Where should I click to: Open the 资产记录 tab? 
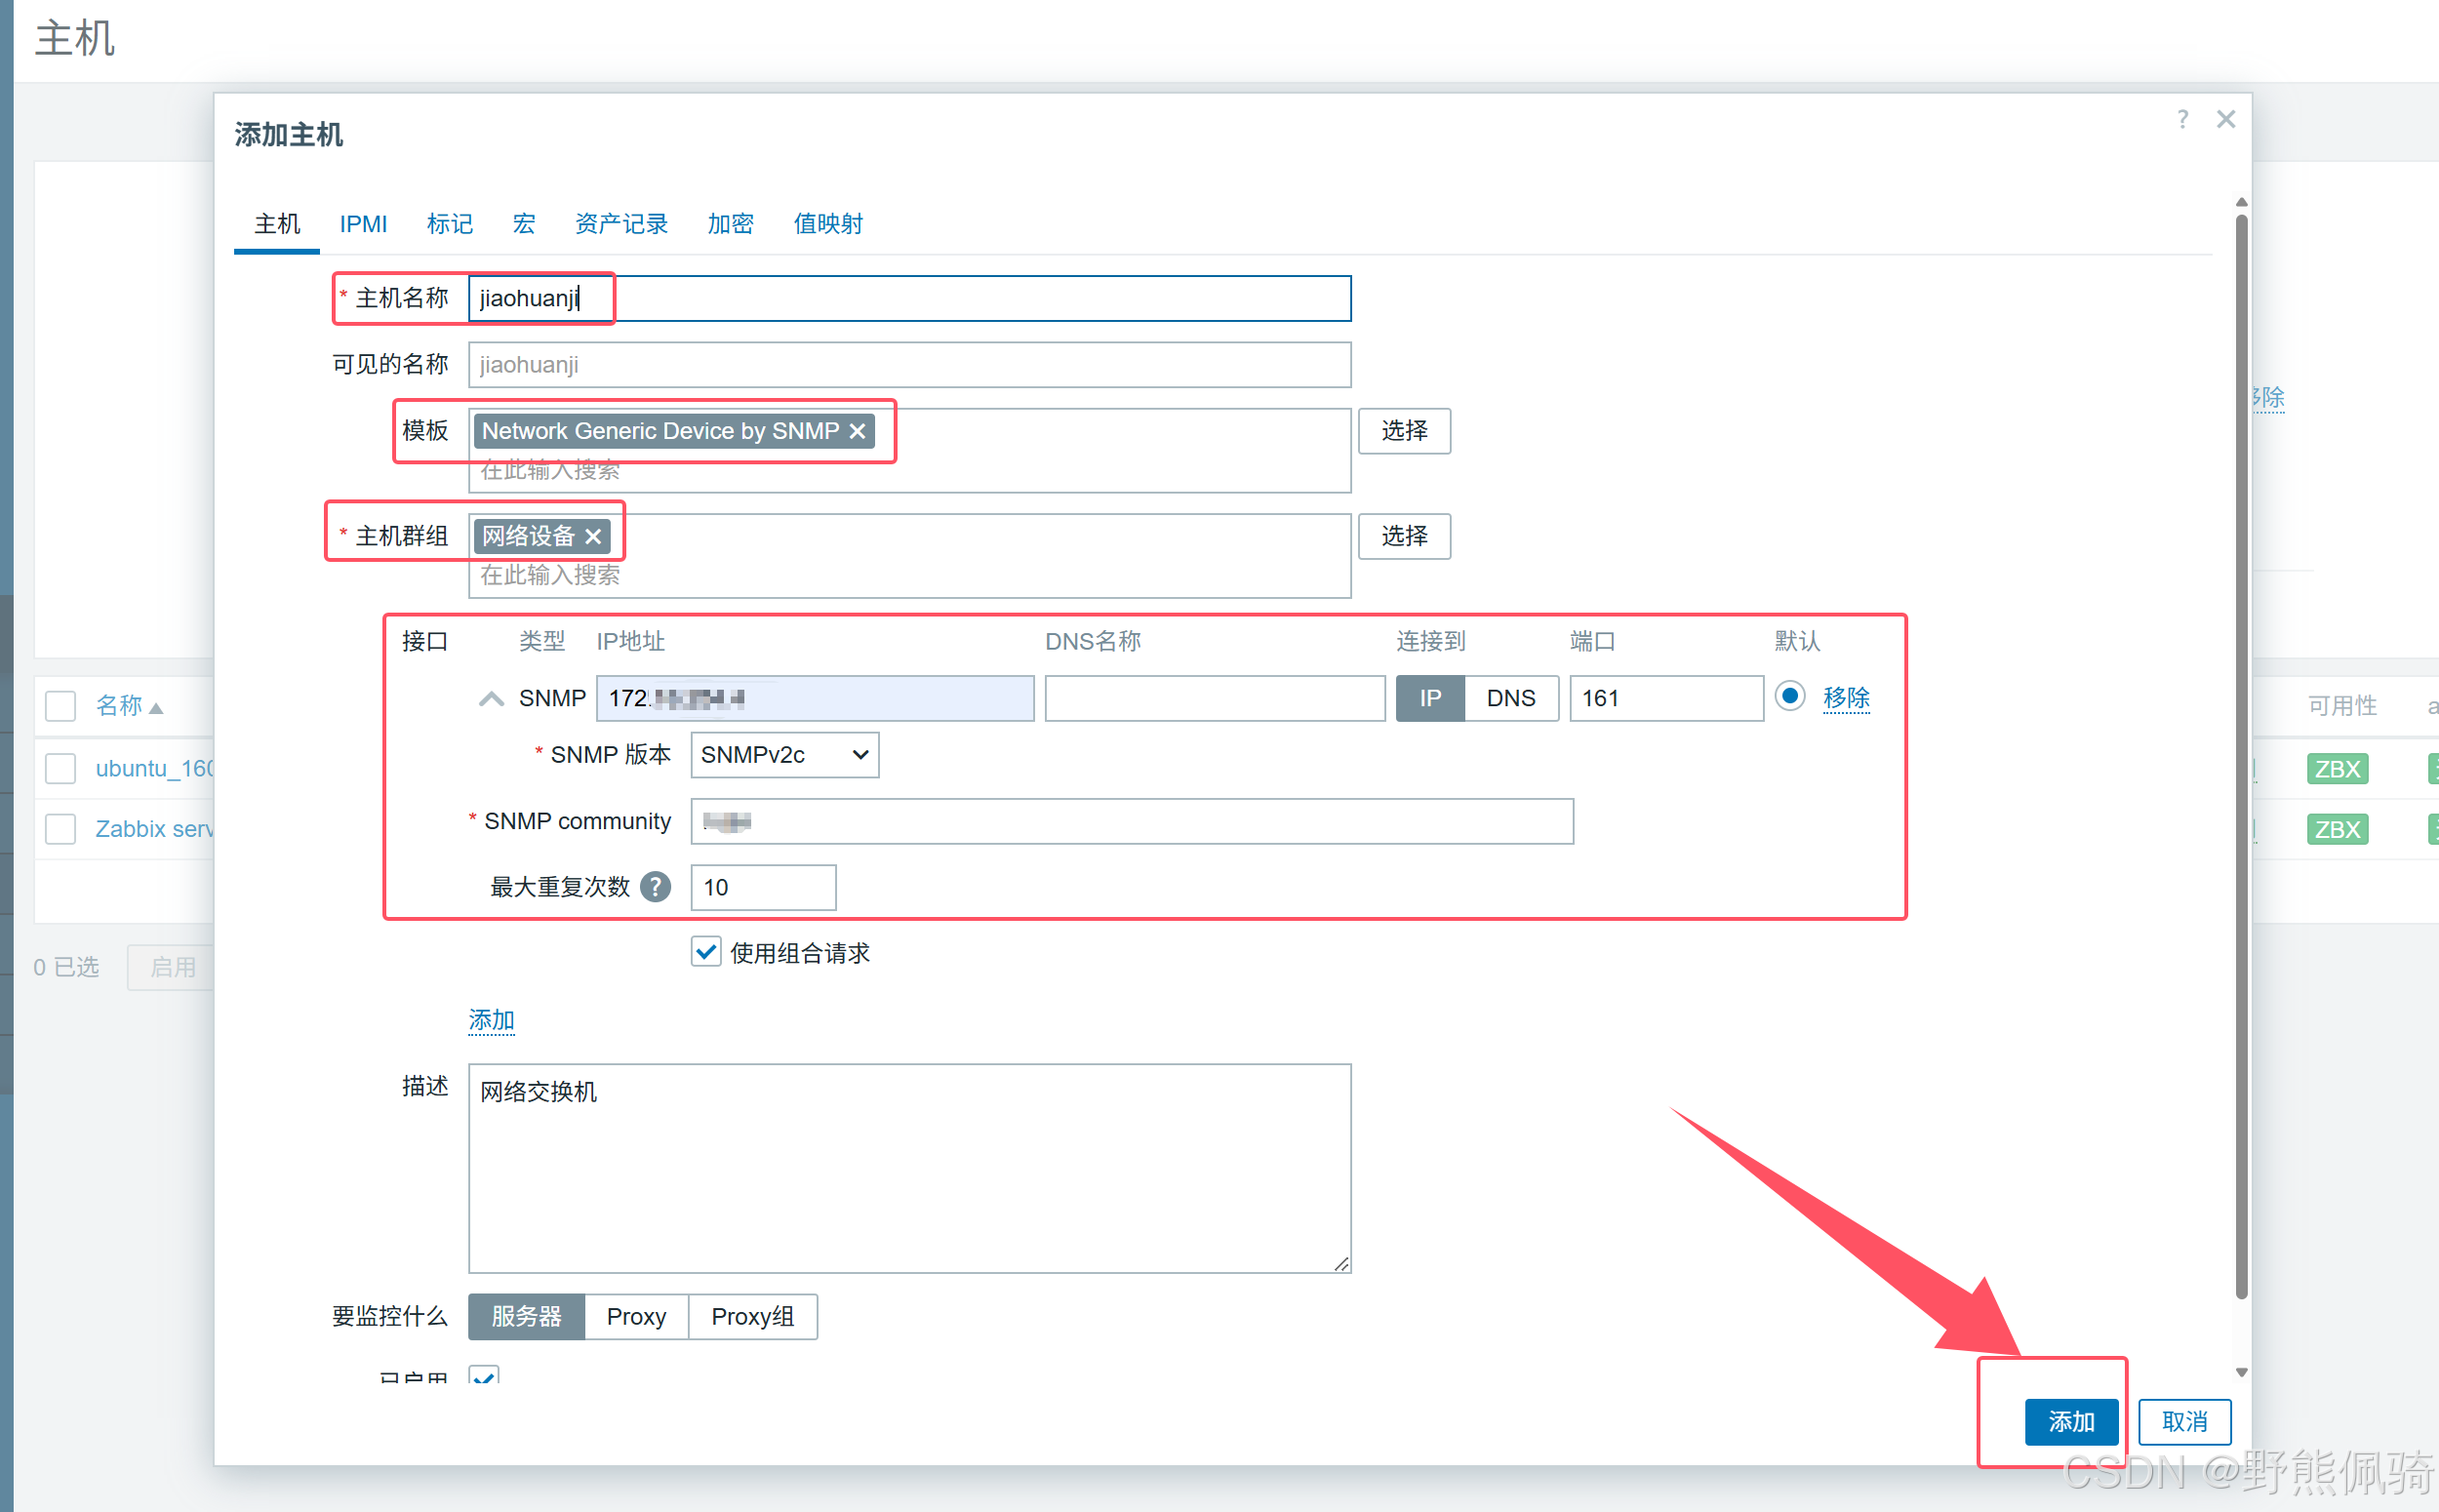621,224
